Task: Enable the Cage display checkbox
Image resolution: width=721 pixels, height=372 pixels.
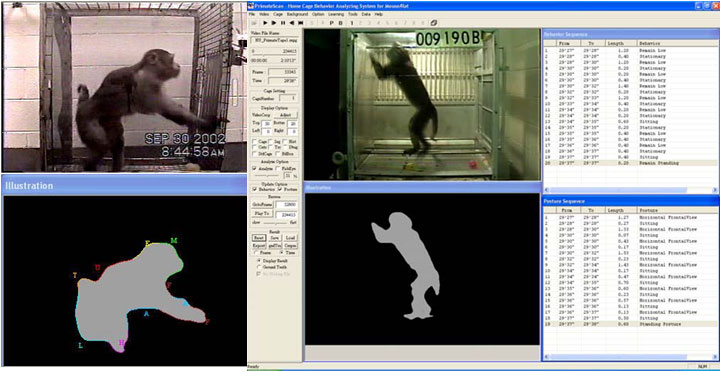Action: point(255,141)
